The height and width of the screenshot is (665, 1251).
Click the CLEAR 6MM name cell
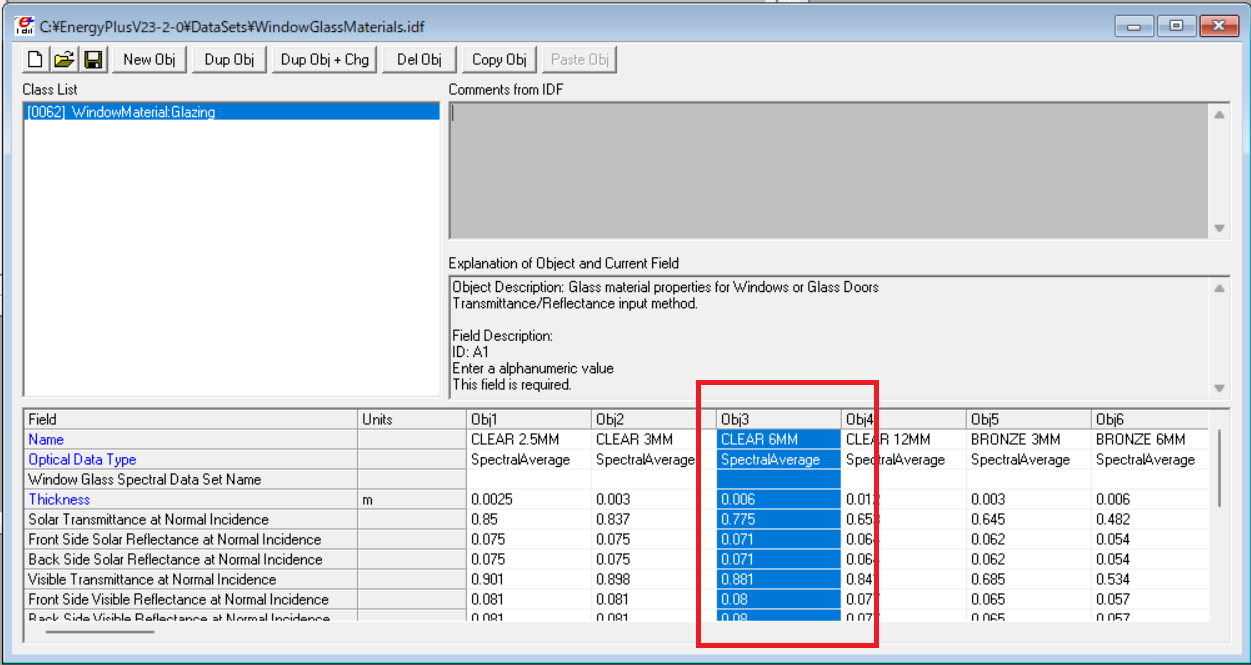coord(779,439)
